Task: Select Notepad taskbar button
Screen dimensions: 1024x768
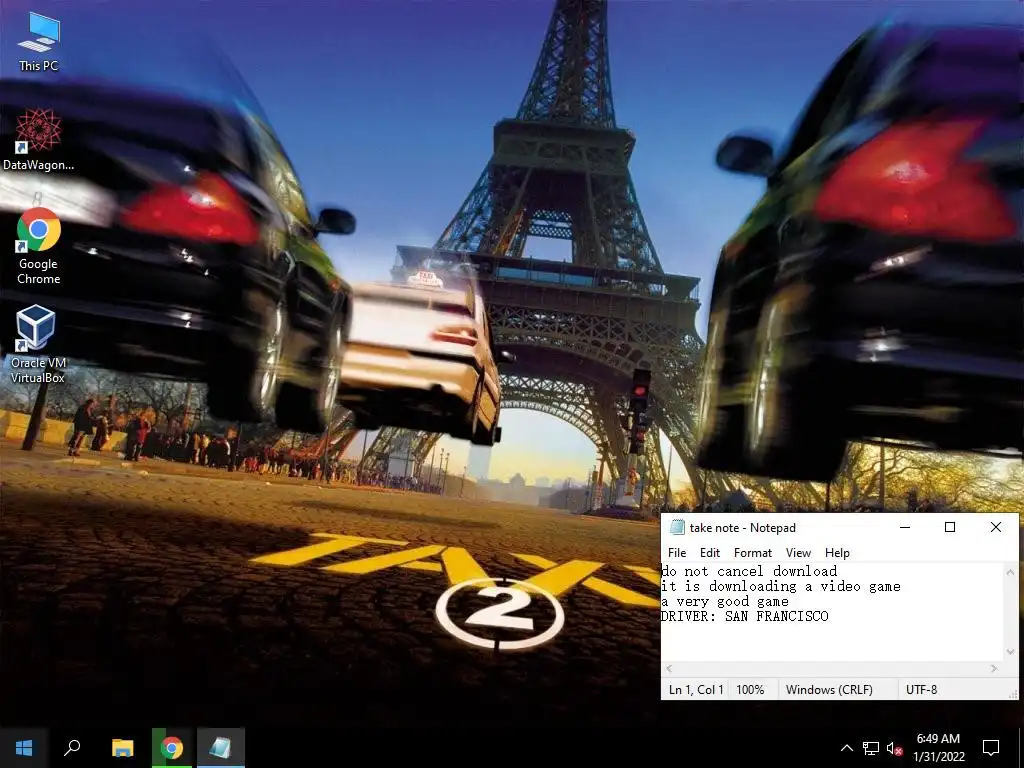Action: pyautogui.click(x=221, y=748)
